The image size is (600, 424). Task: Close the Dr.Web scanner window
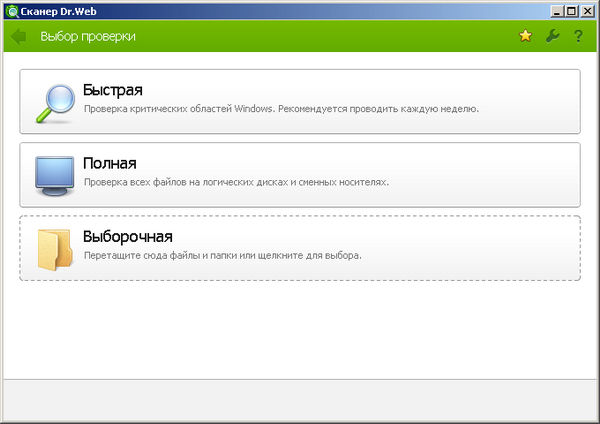(587, 11)
